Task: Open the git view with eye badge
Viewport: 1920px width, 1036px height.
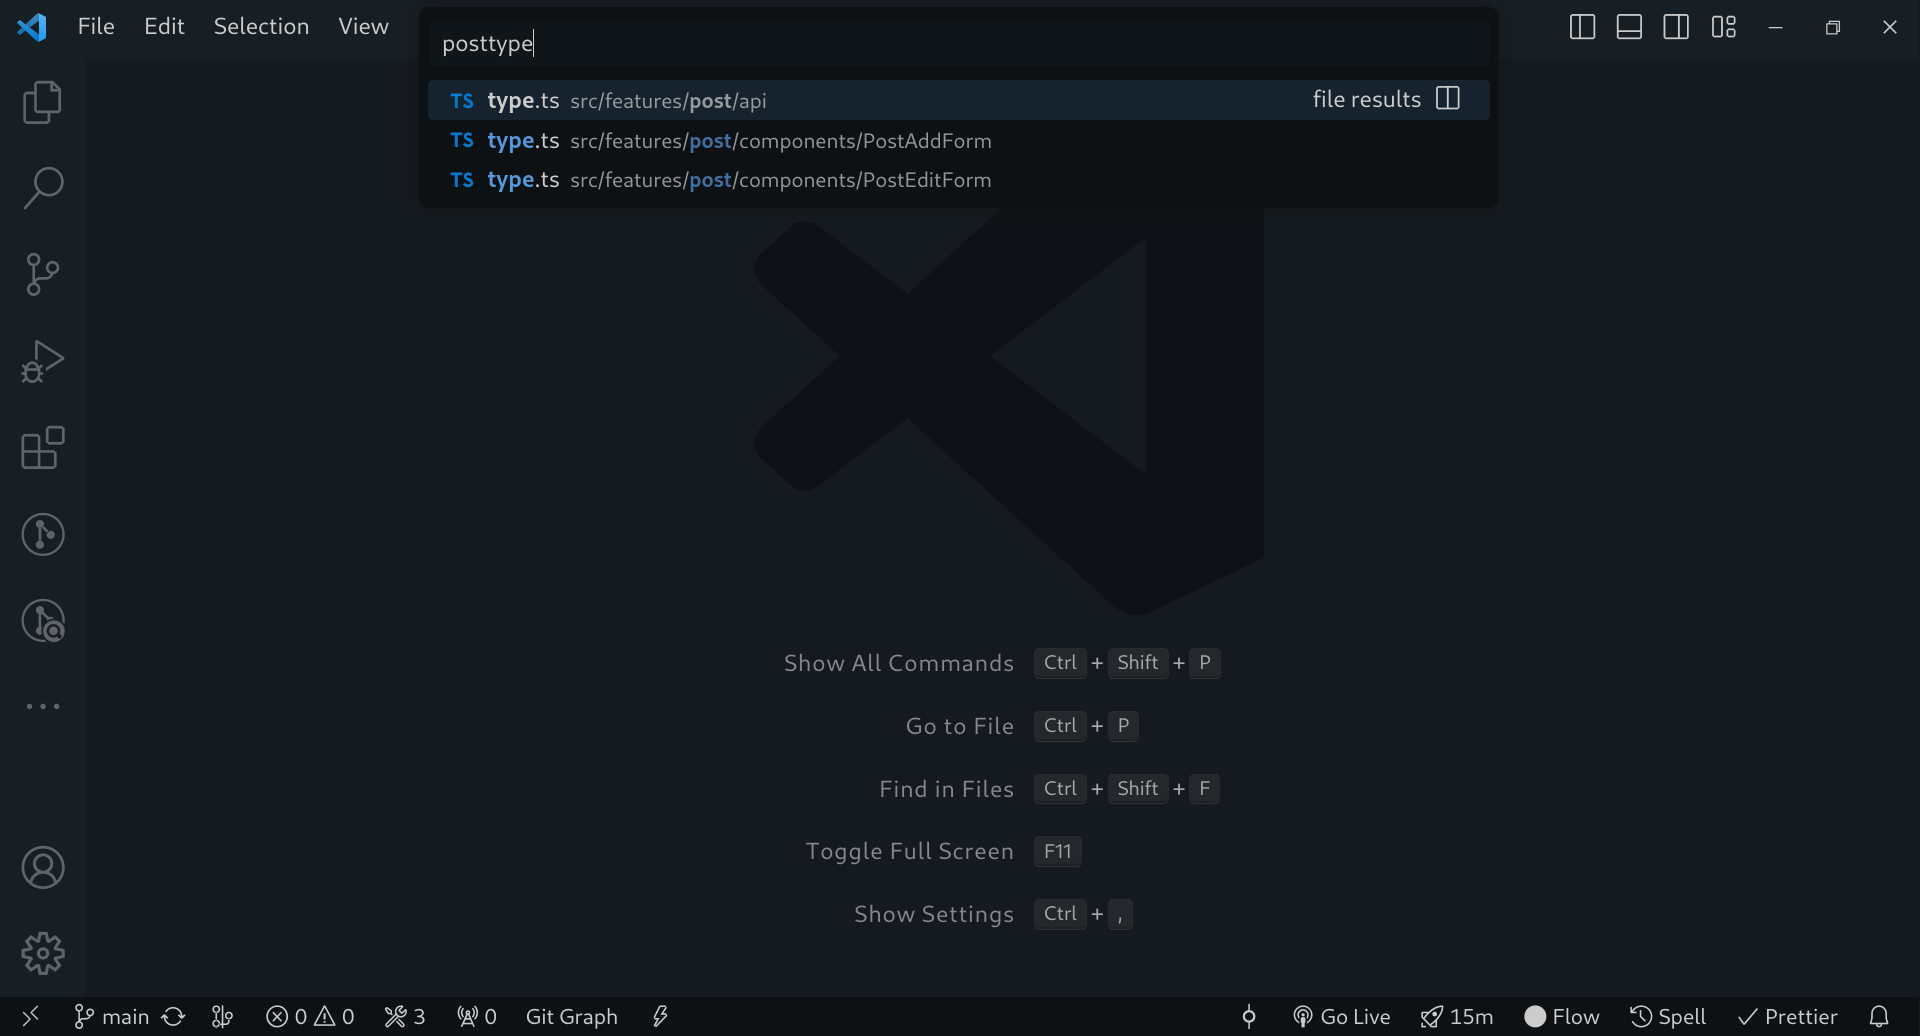Action: [x=42, y=620]
